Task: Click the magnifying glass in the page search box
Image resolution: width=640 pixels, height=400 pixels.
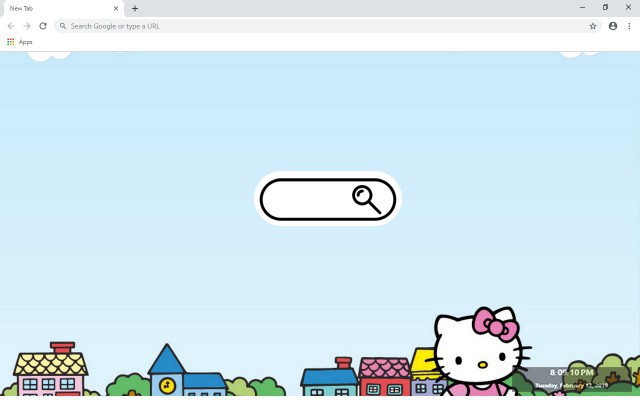Action: (x=367, y=199)
